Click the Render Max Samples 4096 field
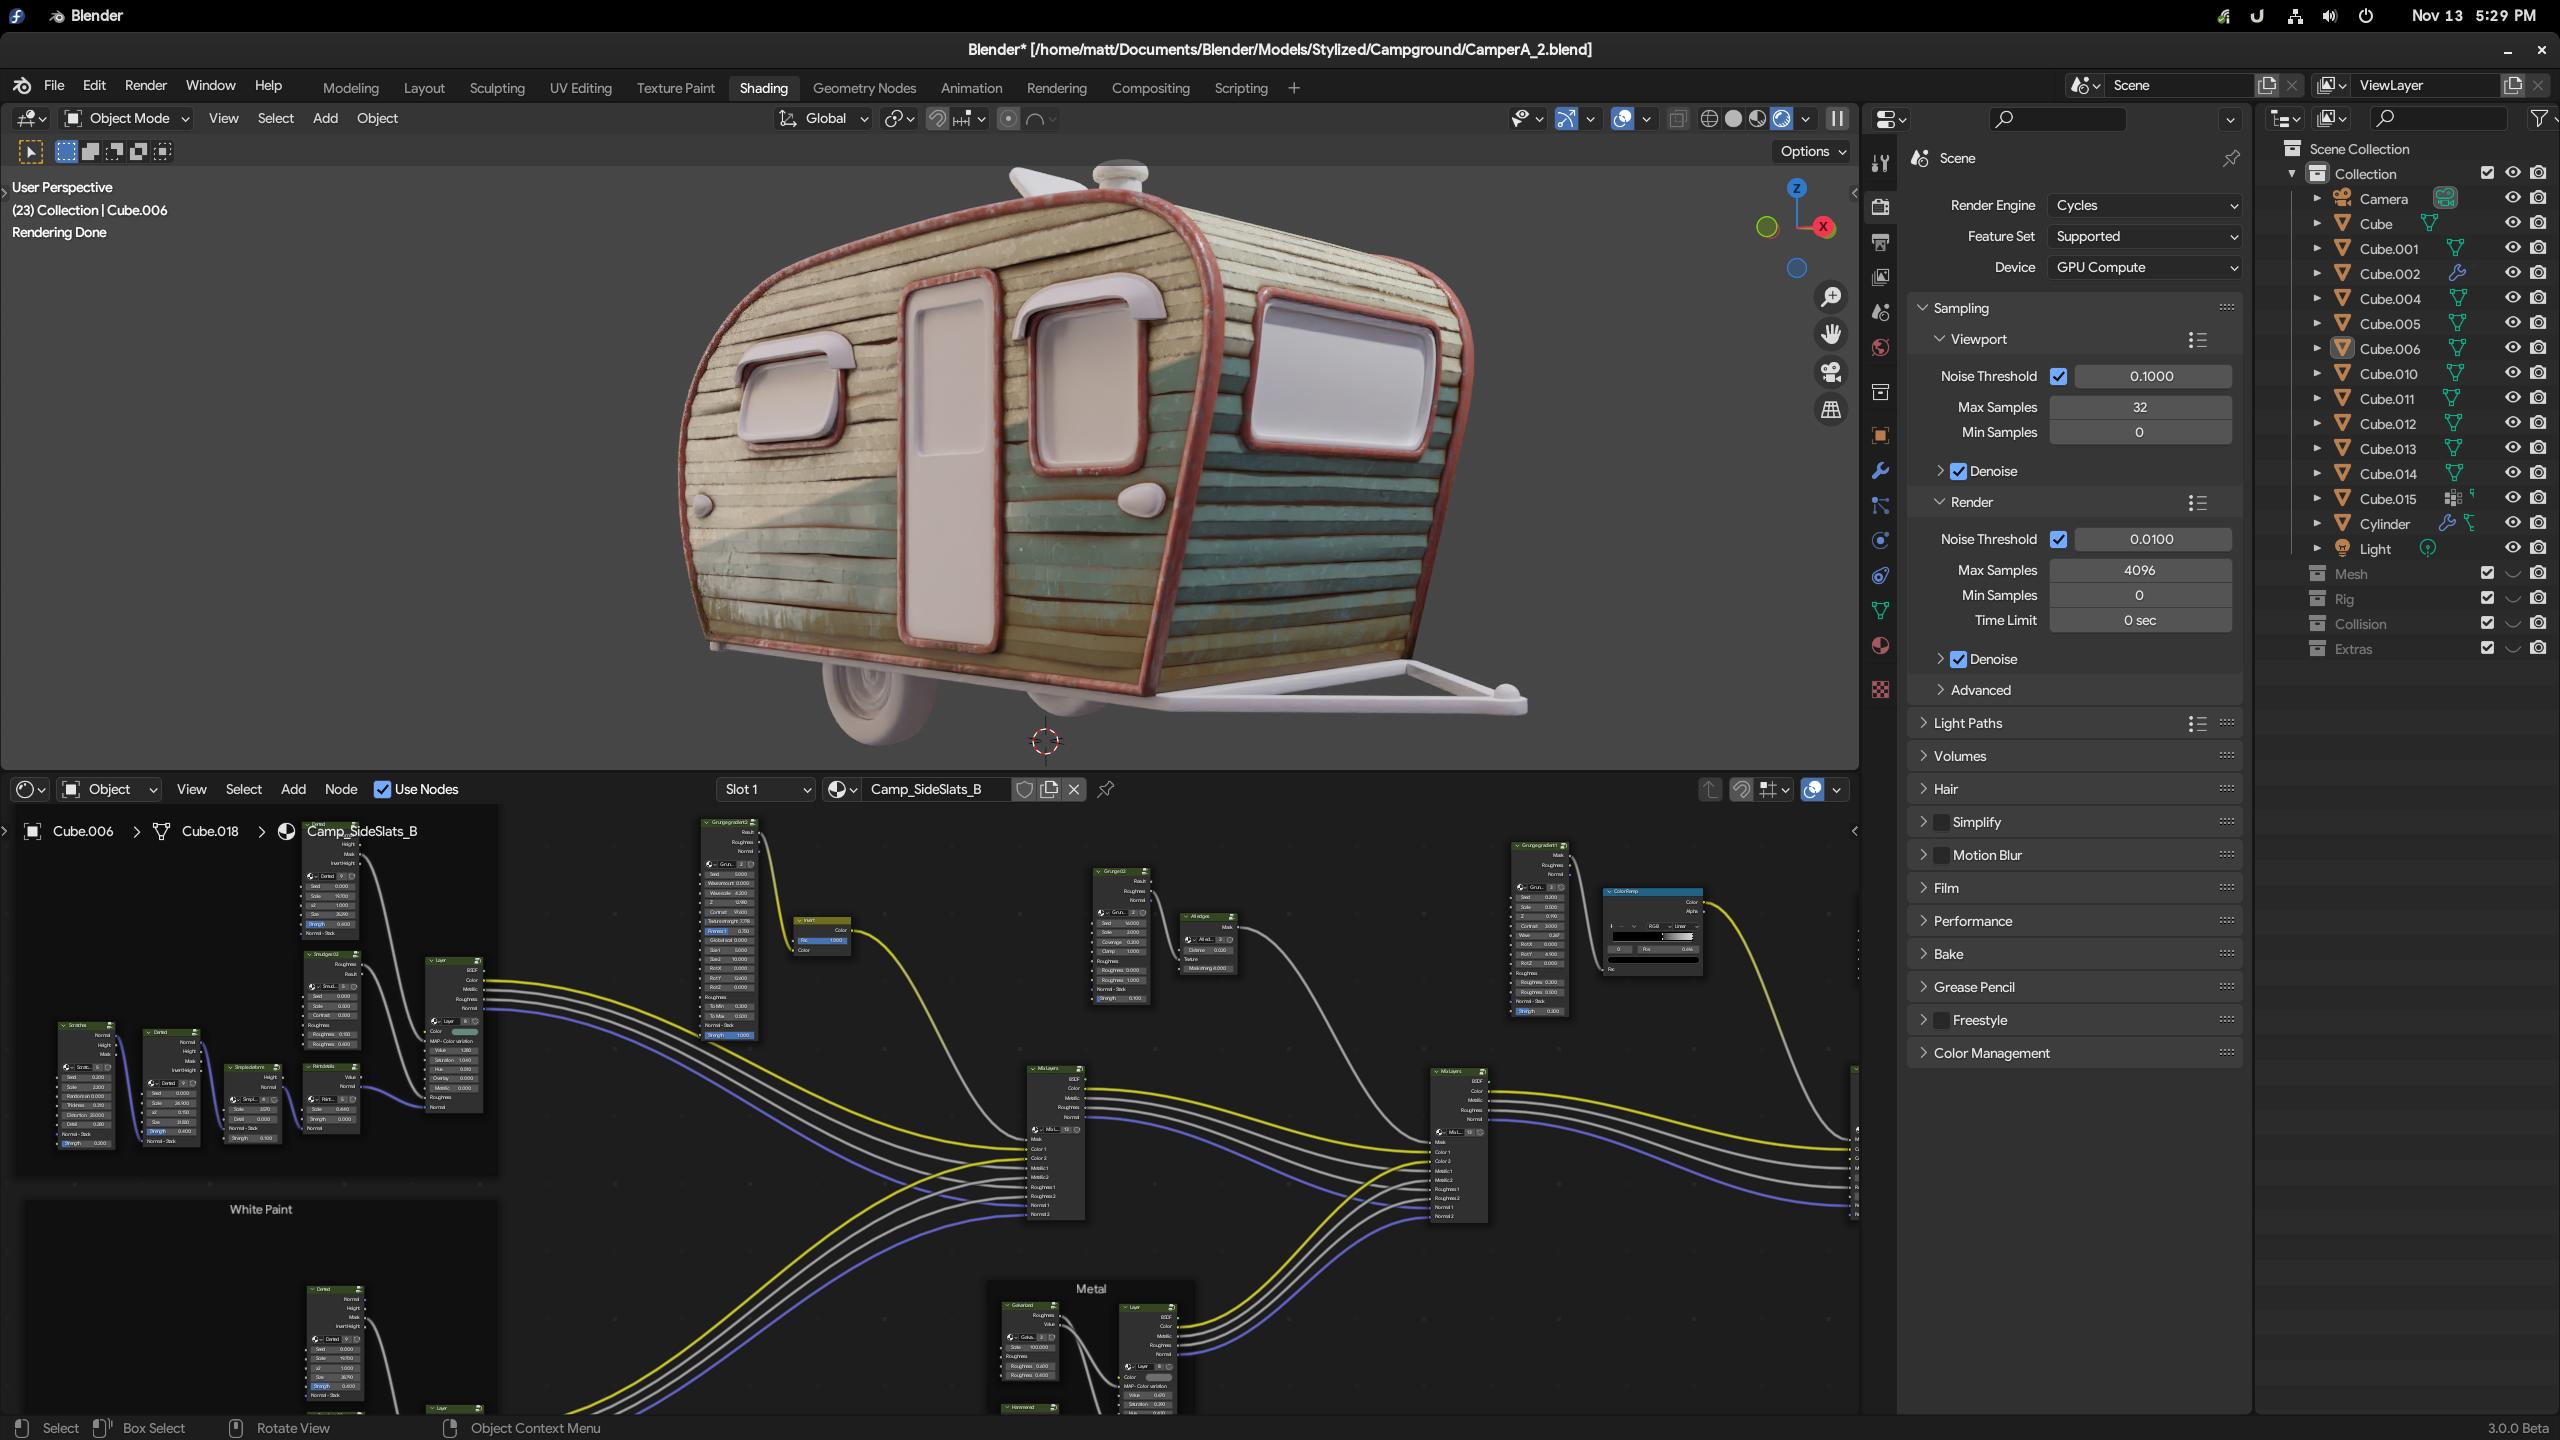2560x1440 pixels. (x=2140, y=570)
